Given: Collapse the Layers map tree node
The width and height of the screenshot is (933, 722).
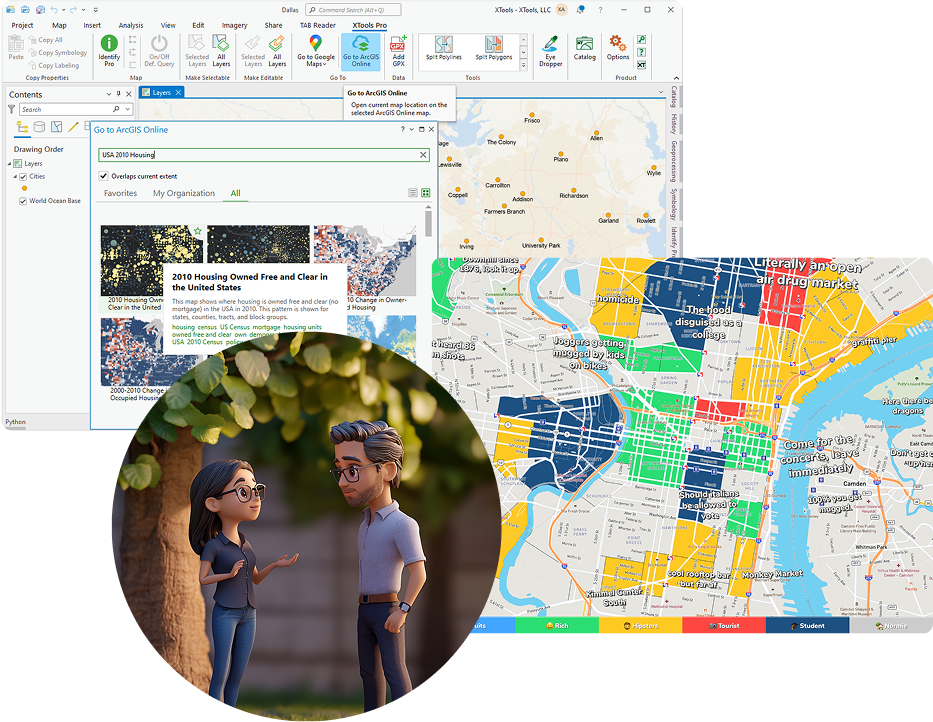Looking at the screenshot, I should click(x=9, y=164).
